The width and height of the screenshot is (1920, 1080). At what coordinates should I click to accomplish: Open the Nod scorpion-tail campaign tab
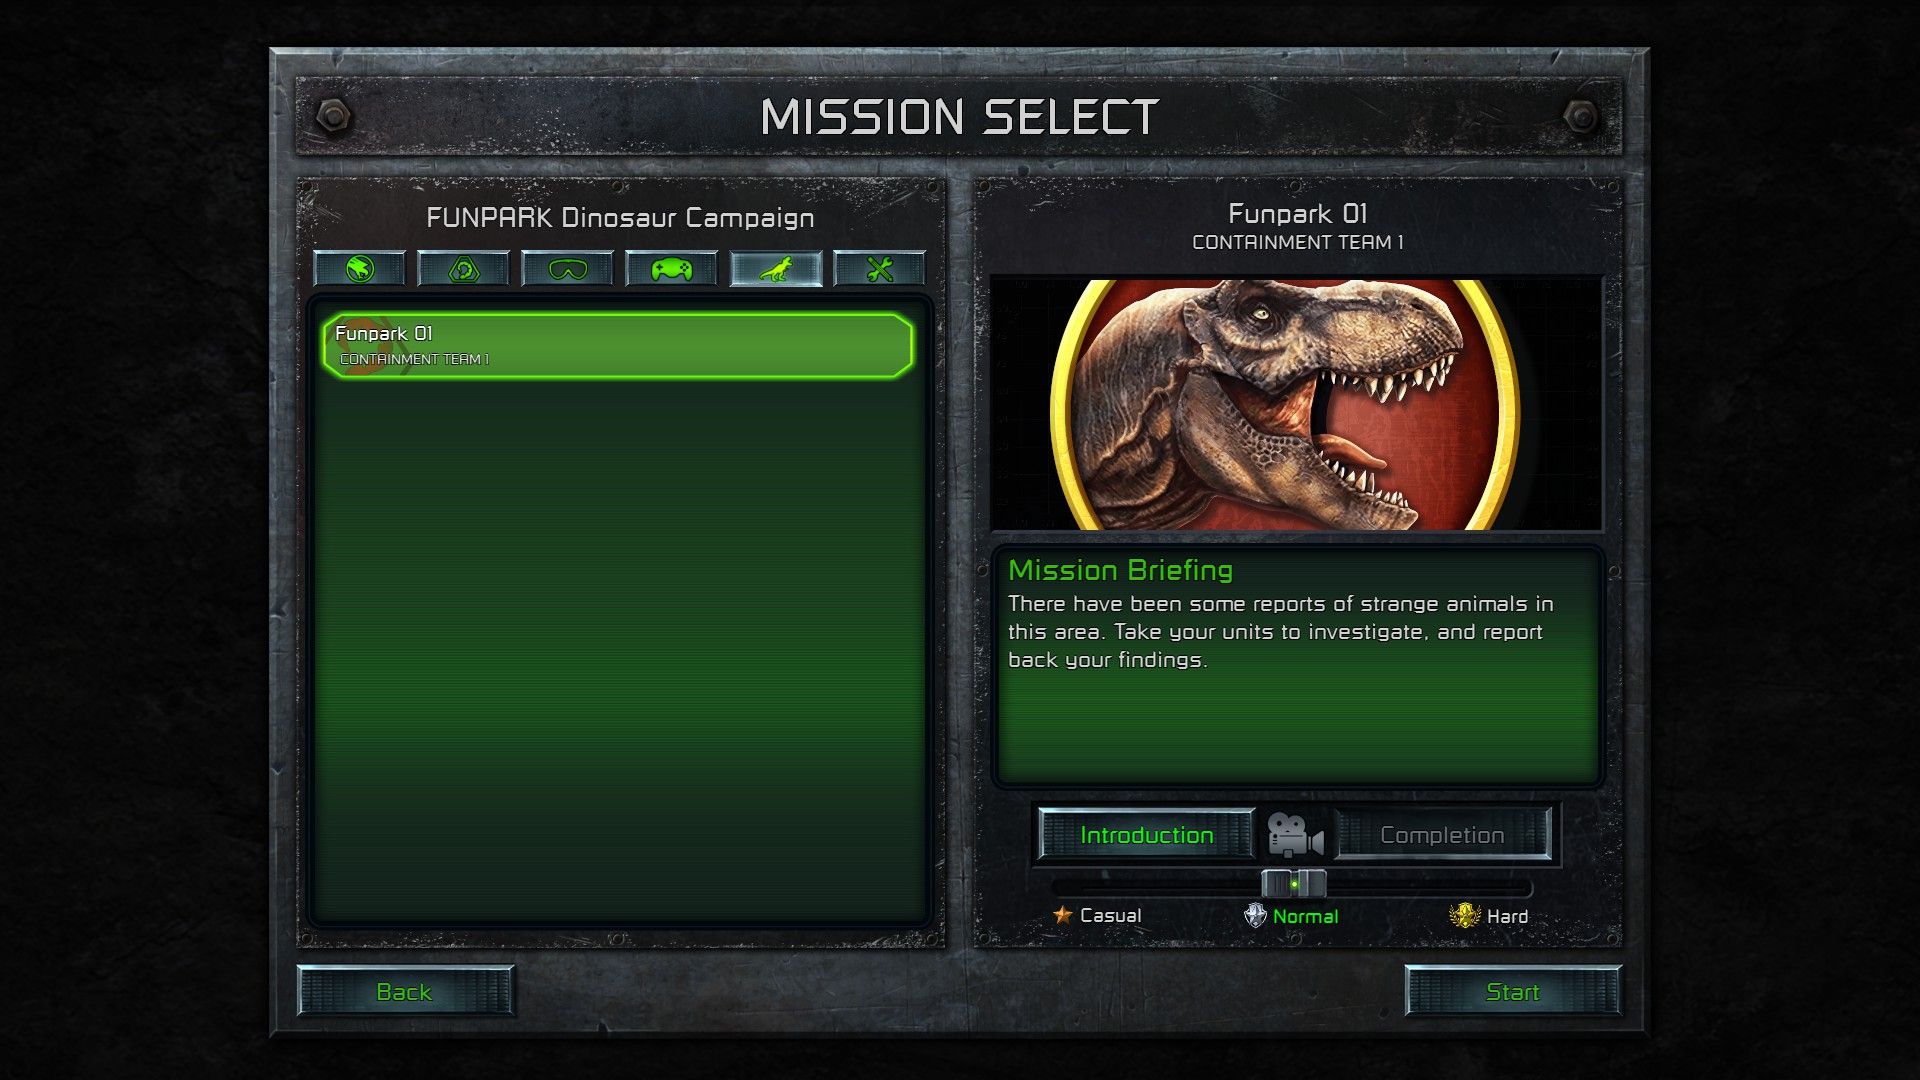pos(464,269)
